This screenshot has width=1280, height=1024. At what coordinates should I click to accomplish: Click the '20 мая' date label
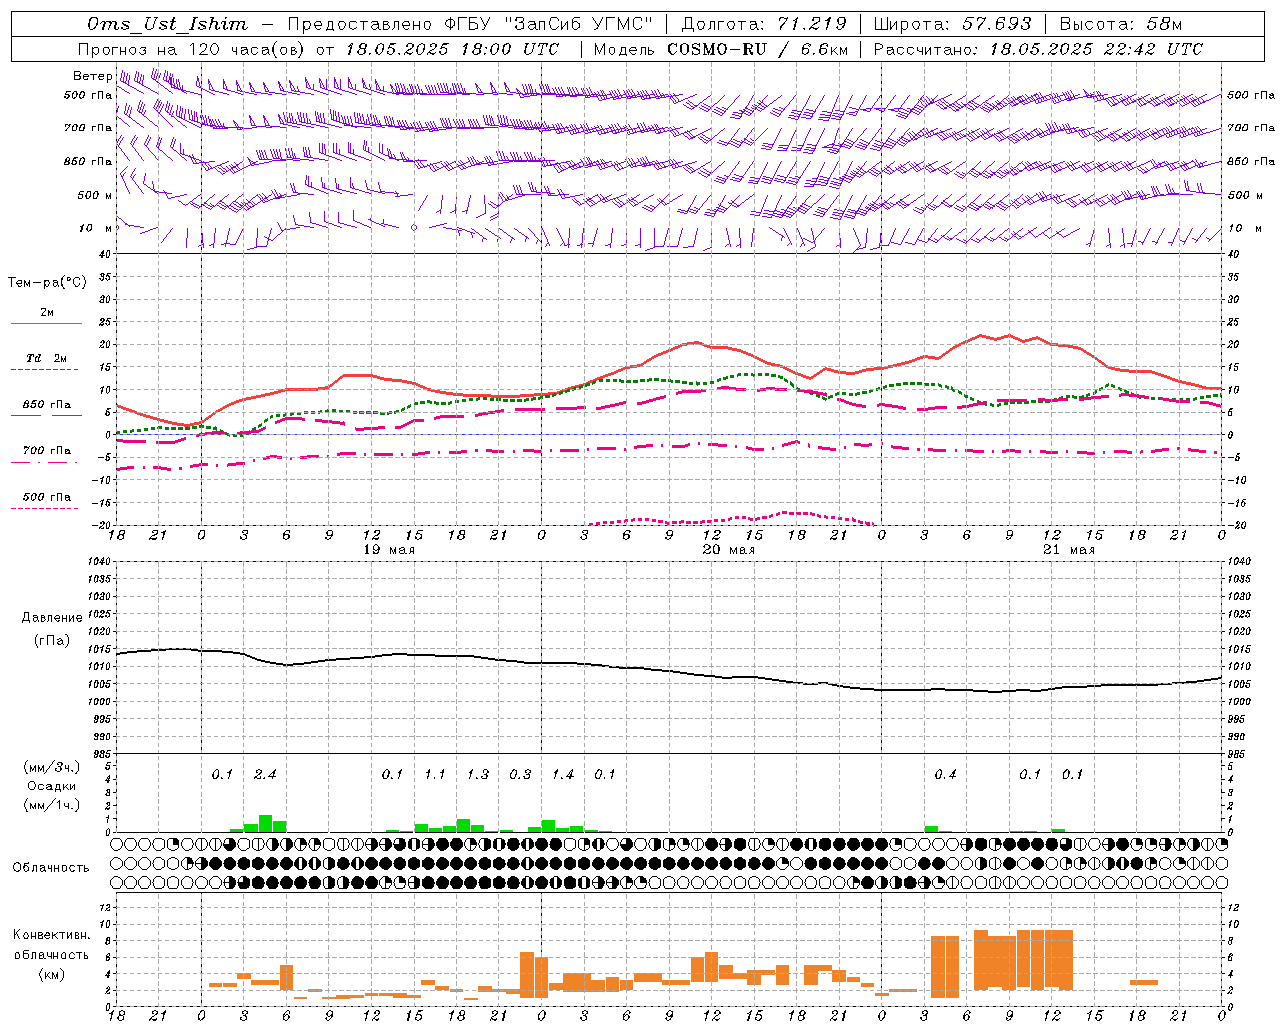click(728, 550)
